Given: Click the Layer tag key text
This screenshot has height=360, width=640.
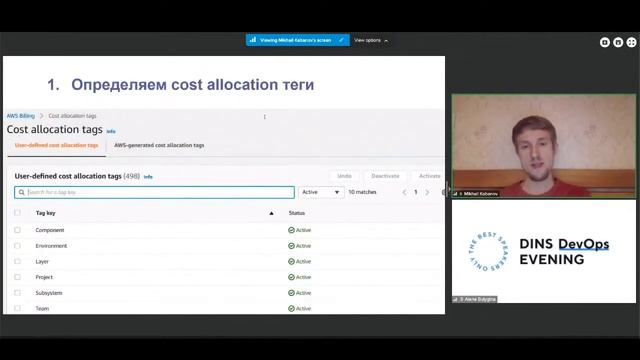Looking at the screenshot, I should pos(42,262).
